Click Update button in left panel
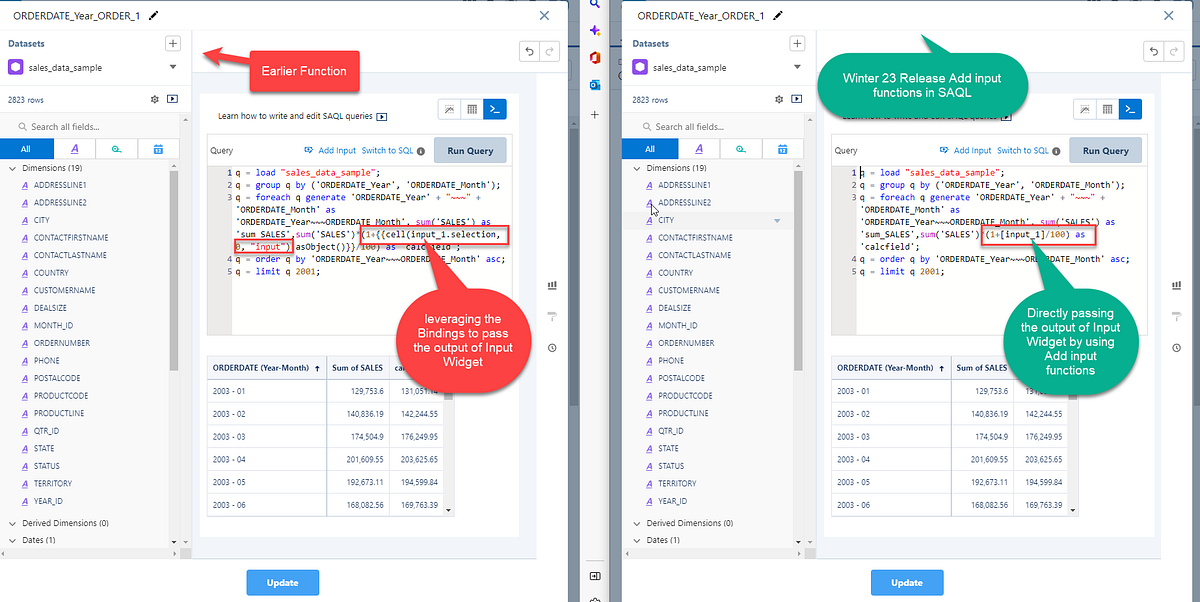1200x602 pixels. [283, 582]
